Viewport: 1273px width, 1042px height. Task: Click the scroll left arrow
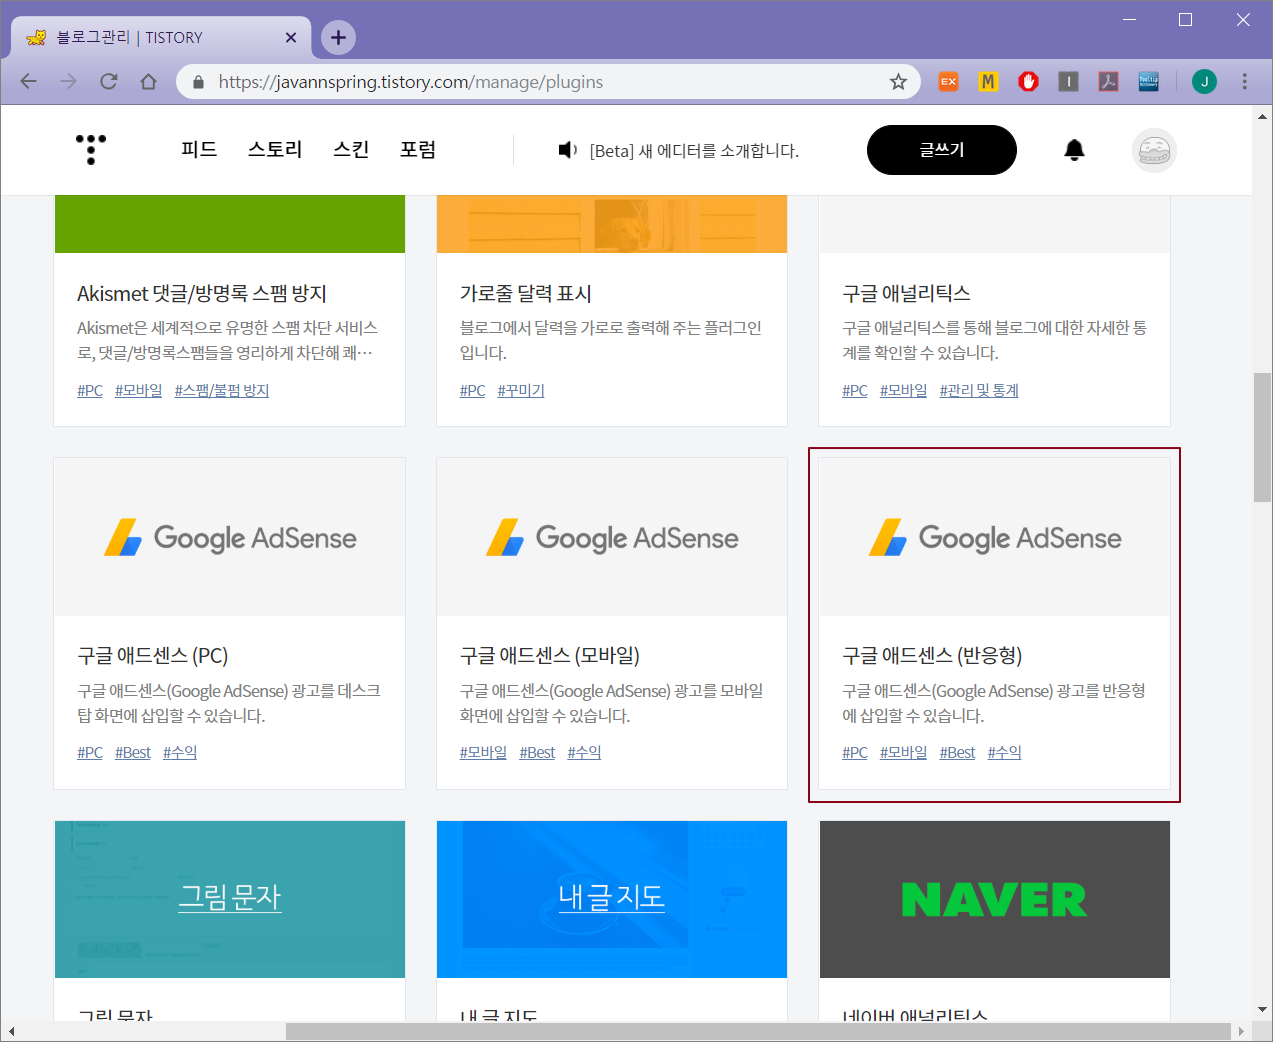[10, 1031]
